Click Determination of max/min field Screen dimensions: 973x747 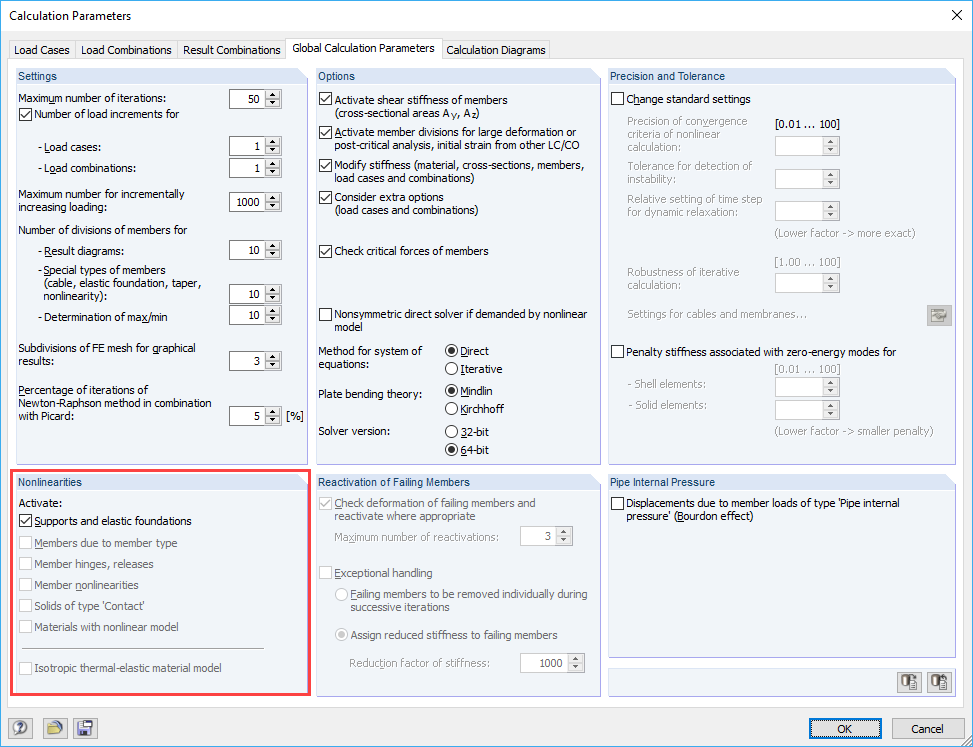(247, 315)
